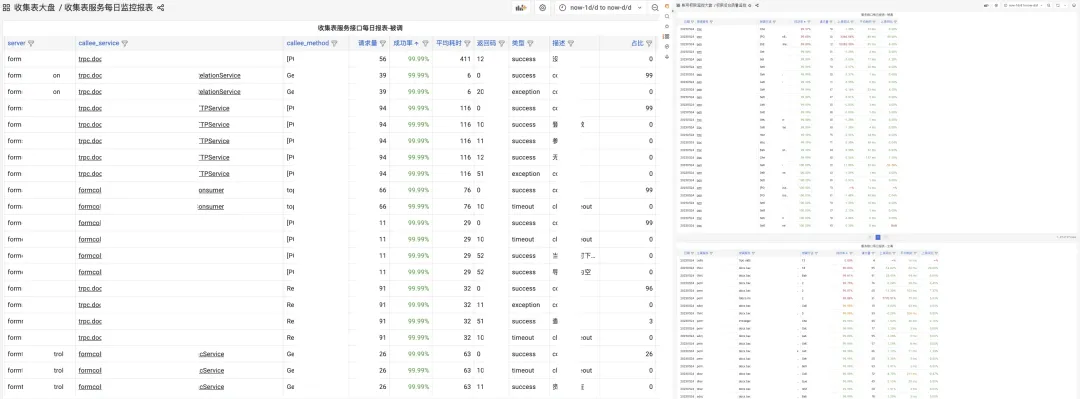Click add panel icon in right window toolbar
The image size is (1080, 399).
[986, 6]
